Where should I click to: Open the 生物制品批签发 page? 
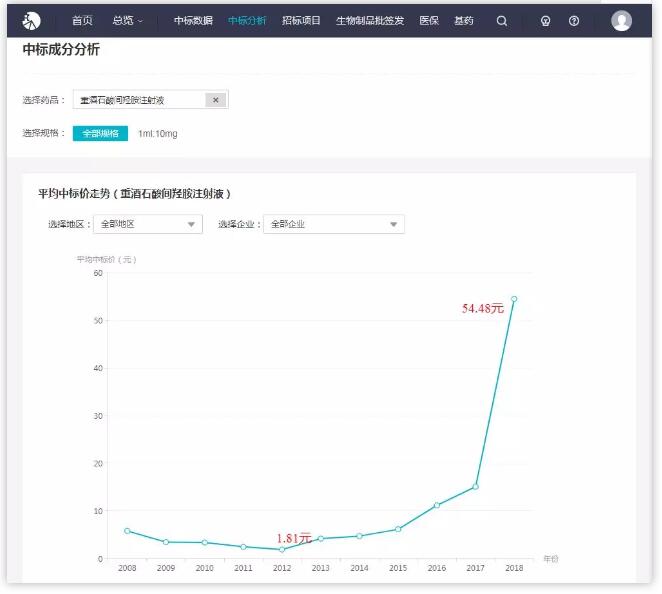tap(370, 20)
